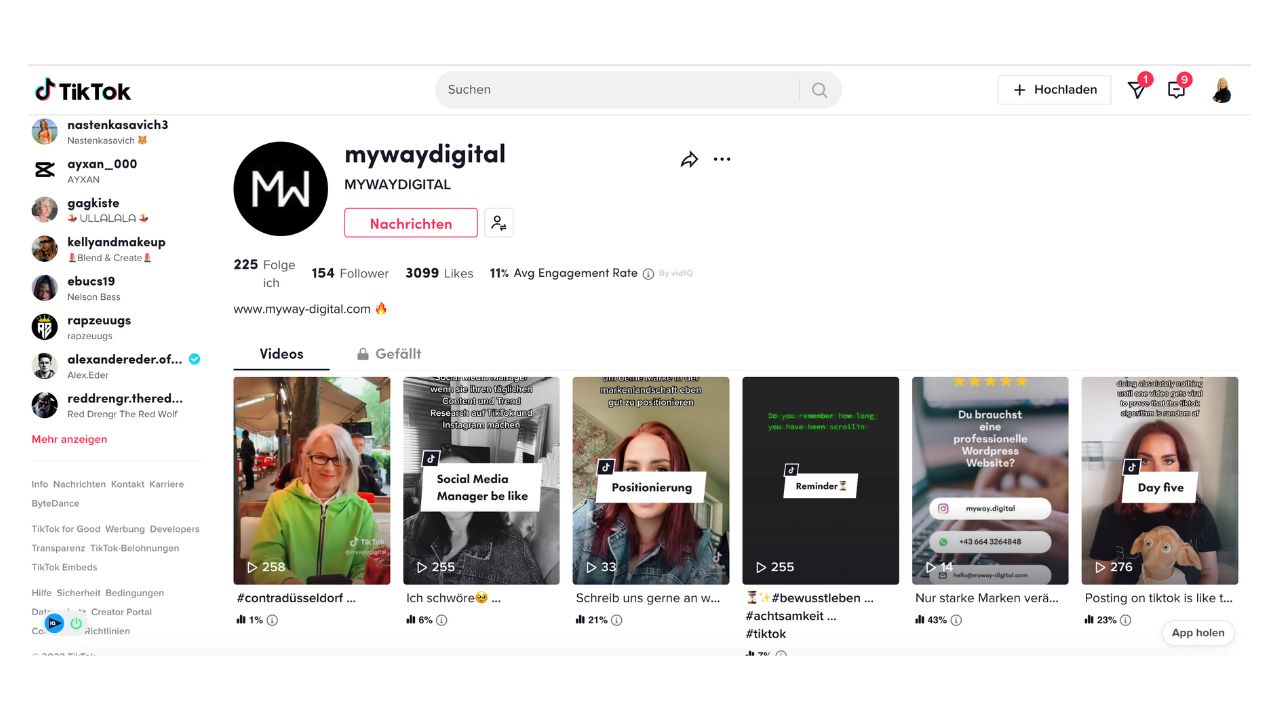1280x720 pixels.
Task: Click the engagement rate info icon
Action: [648, 274]
